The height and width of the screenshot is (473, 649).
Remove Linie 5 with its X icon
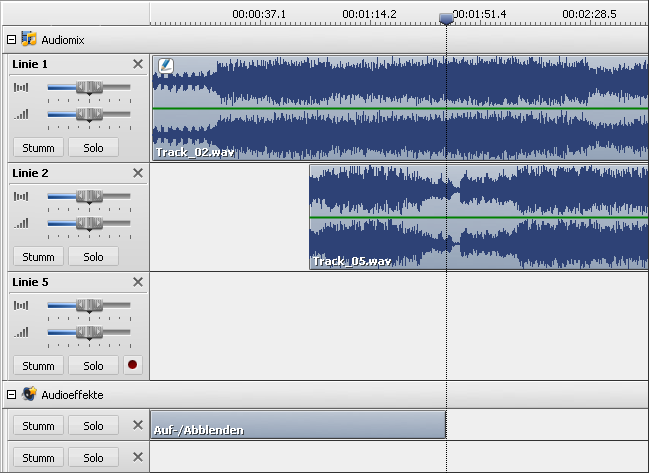pyautogui.click(x=138, y=282)
